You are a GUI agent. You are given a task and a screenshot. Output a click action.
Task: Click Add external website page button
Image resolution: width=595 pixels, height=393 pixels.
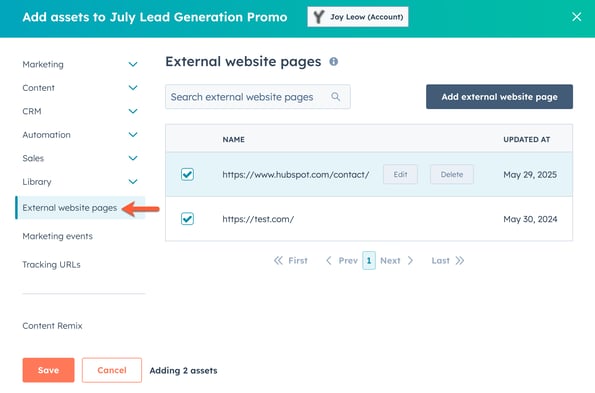tap(499, 97)
